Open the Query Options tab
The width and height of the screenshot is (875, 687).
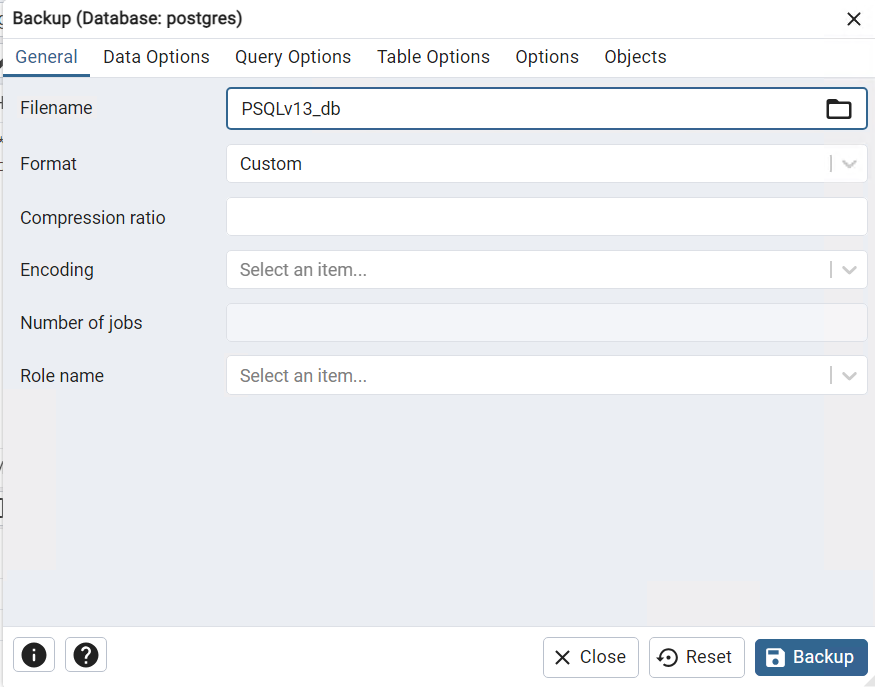tap(293, 57)
